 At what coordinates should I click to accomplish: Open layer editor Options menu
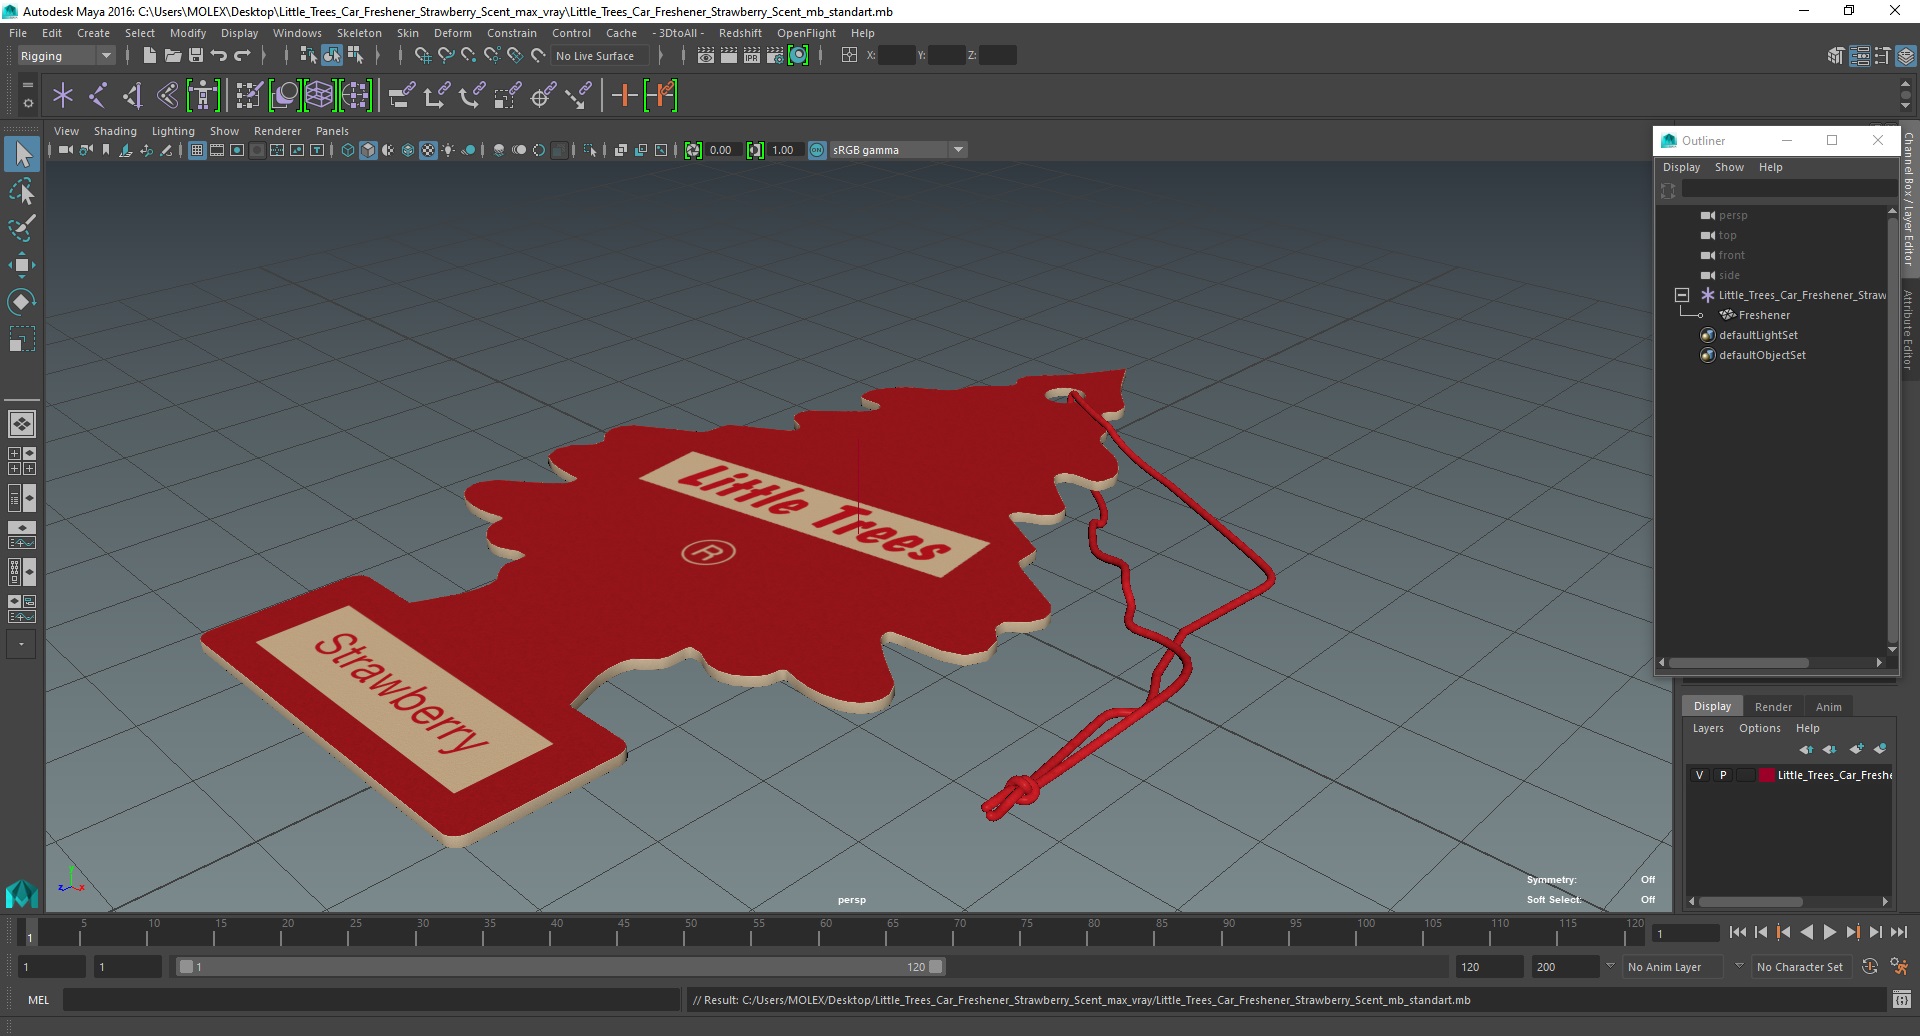1759,728
